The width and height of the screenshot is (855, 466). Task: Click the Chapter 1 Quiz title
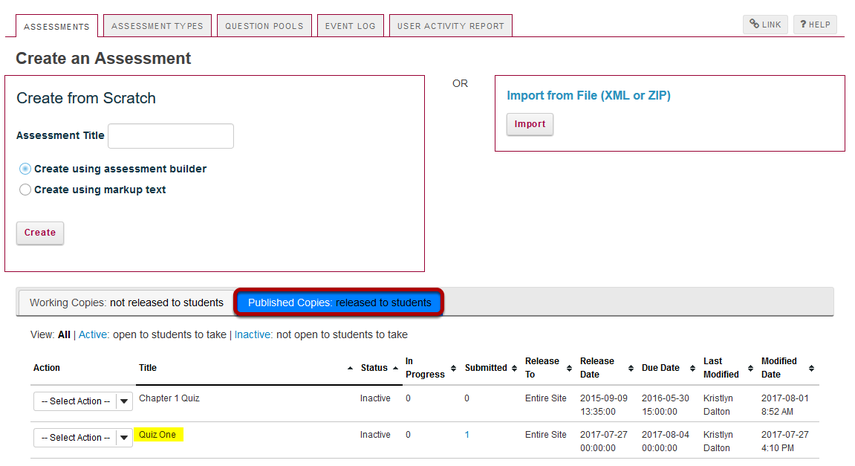[x=169, y=398]
